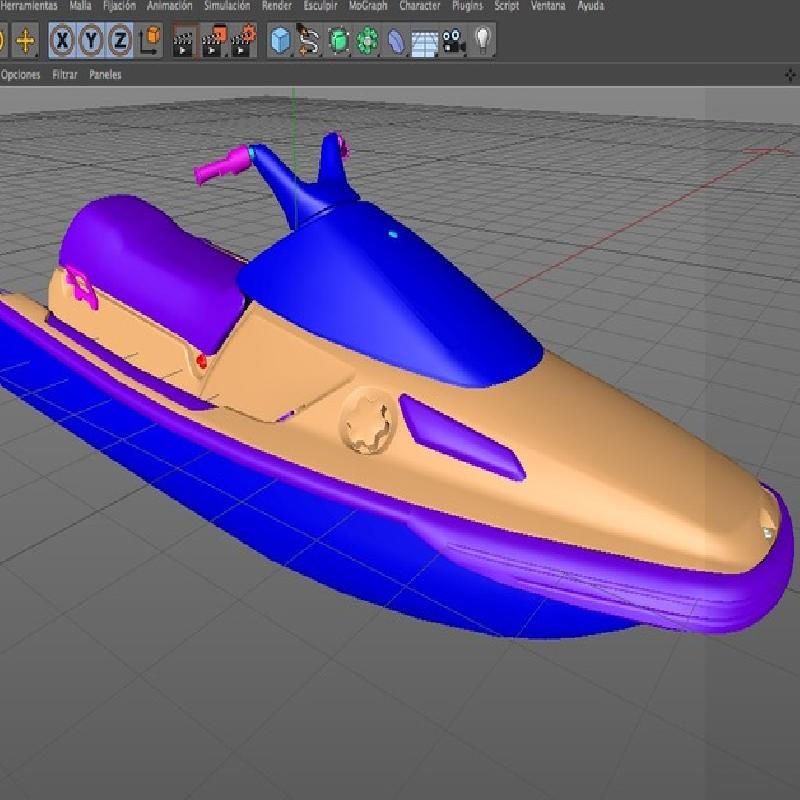Toggle the Y axis lock

(x=92, y=41)
